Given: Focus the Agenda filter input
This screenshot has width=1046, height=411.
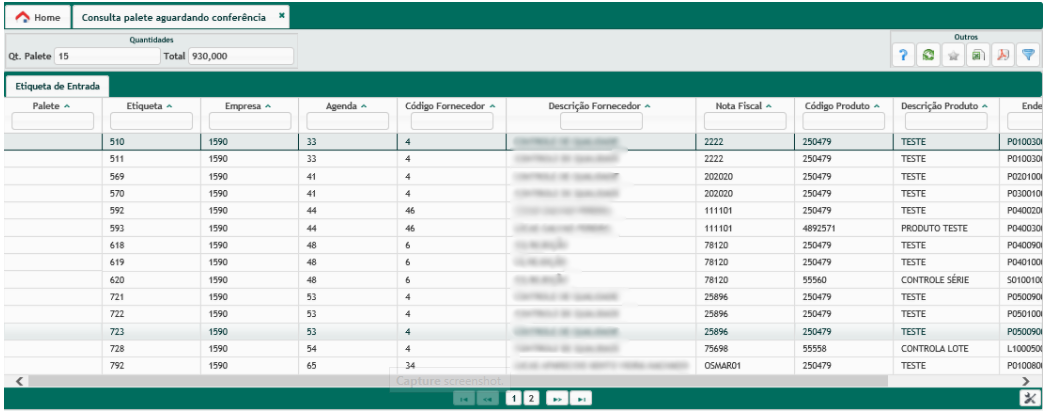Looking at the screenshot, I should 348,121.
